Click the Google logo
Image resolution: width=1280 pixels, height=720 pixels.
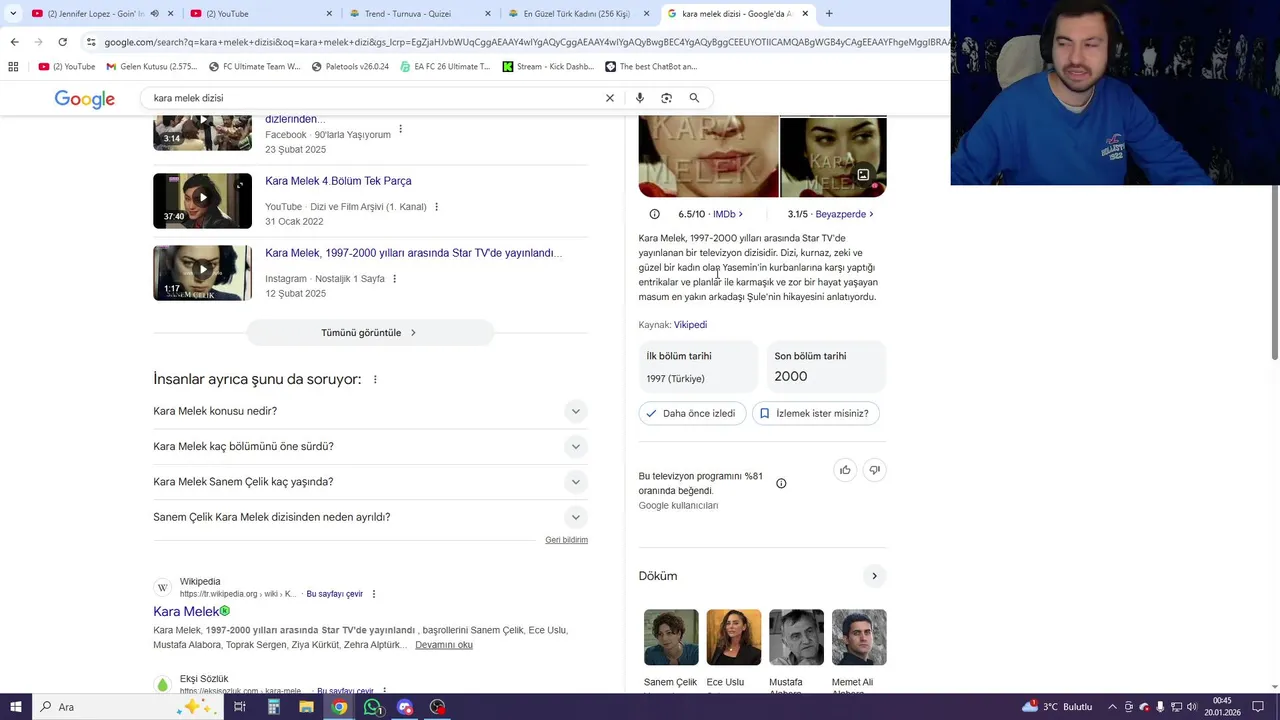84,99
